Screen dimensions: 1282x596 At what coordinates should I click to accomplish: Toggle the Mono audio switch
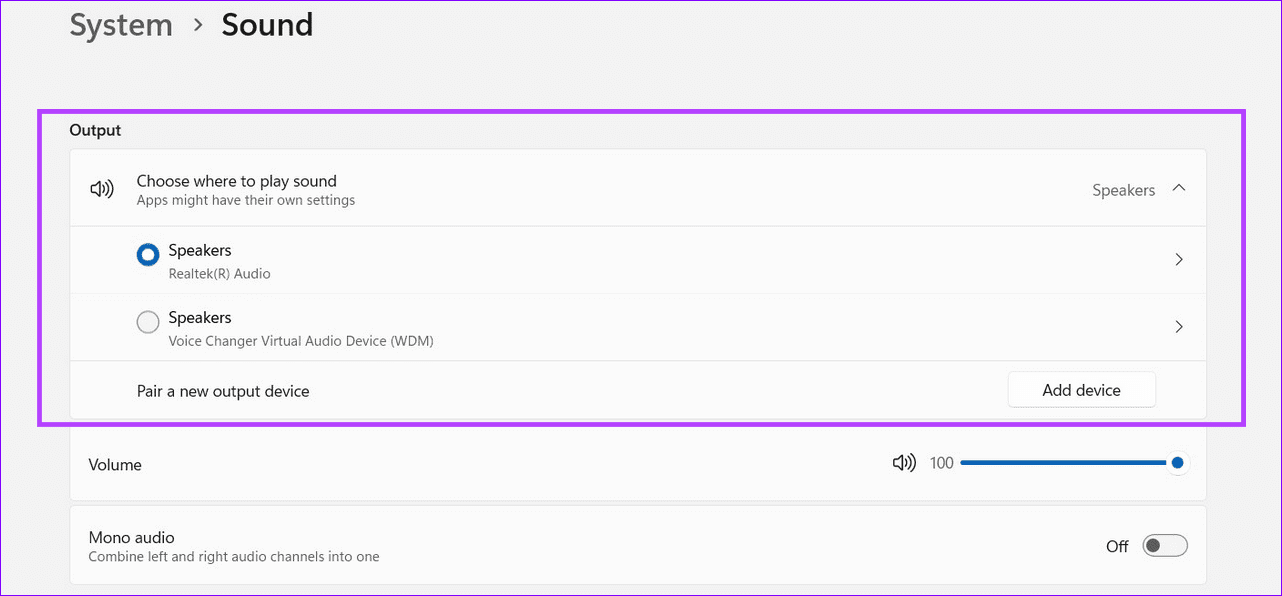pyautogui.click(x=1165, y=546)
